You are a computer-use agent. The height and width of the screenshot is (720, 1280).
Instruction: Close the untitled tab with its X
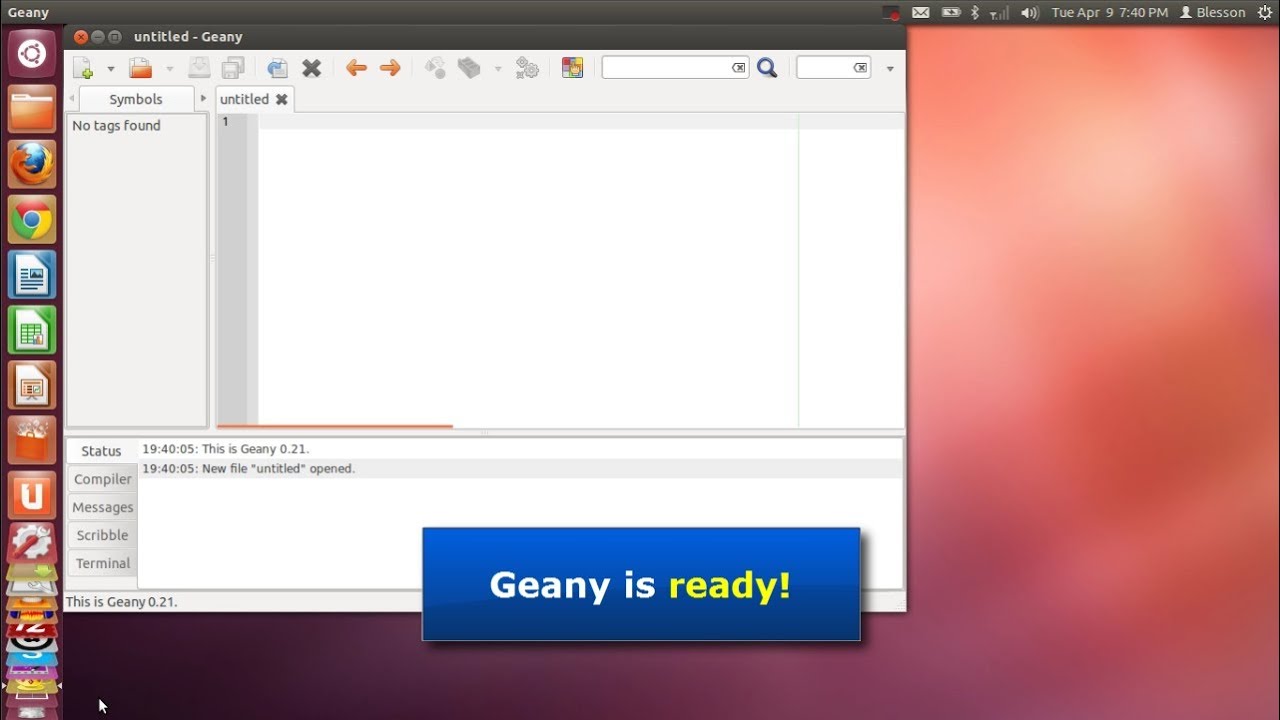coord(282,99)
